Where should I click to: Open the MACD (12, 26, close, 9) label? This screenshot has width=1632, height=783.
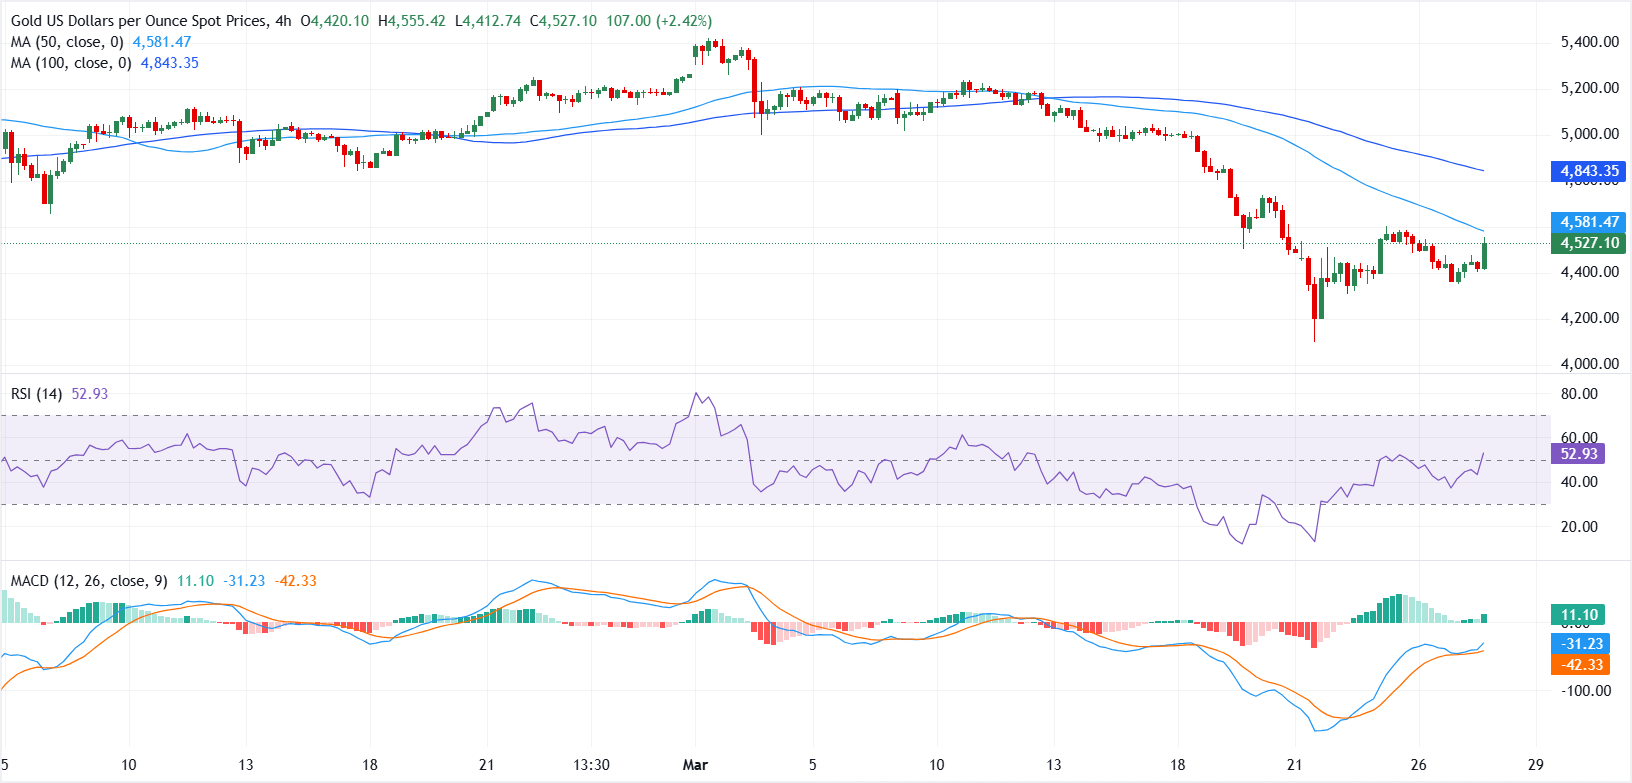(89, 581)
